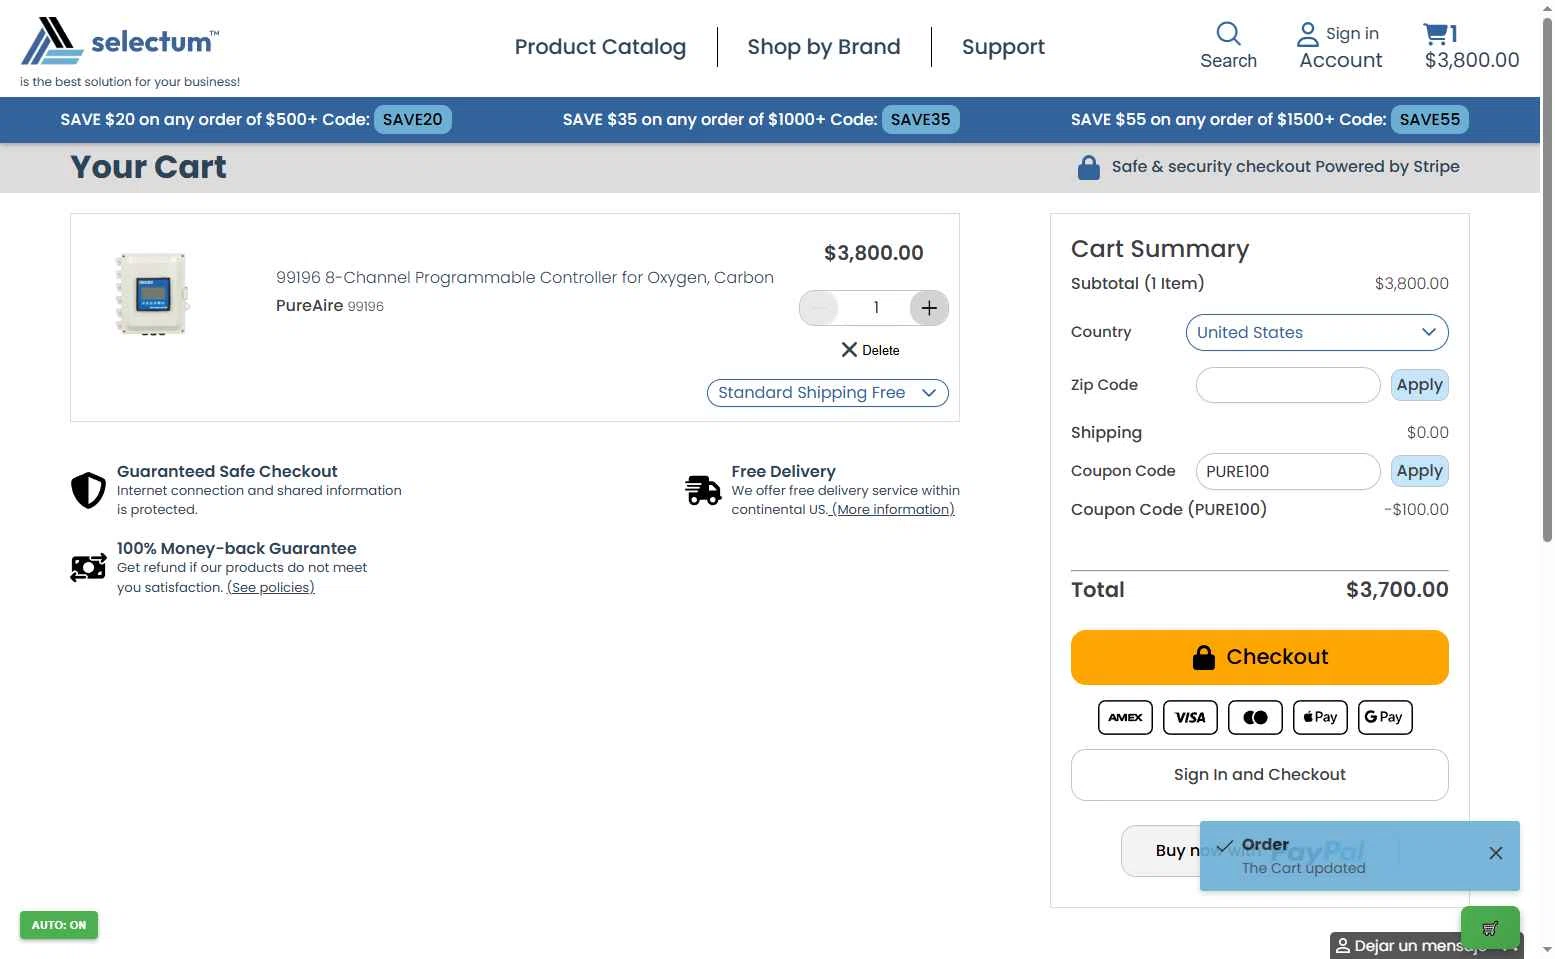Click the -$100.00 coupon discount value
The width and height of the screenshot is (1555, 959).
1416,510
